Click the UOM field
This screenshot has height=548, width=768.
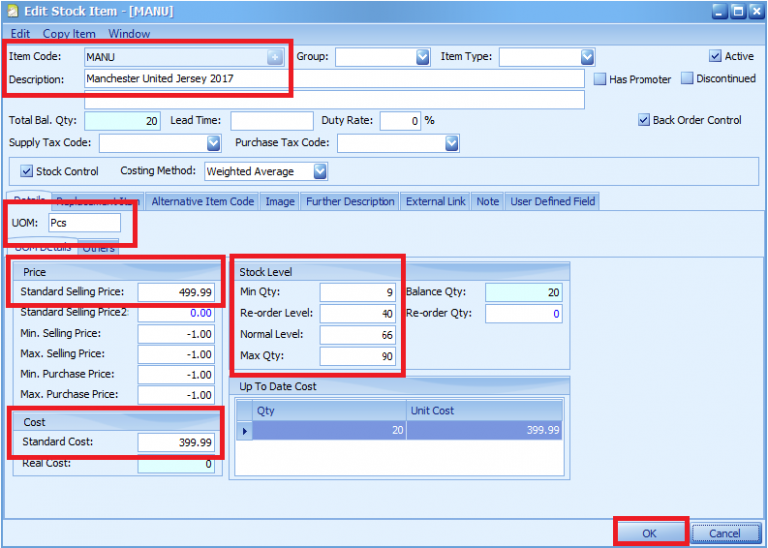84,223
